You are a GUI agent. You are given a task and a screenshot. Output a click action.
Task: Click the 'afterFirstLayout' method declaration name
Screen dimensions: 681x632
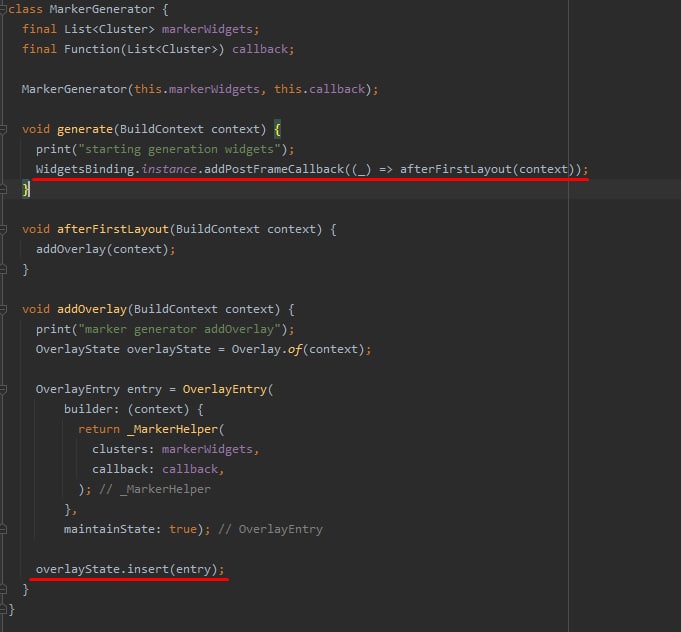pyautogui.click(x=112, y=229)
